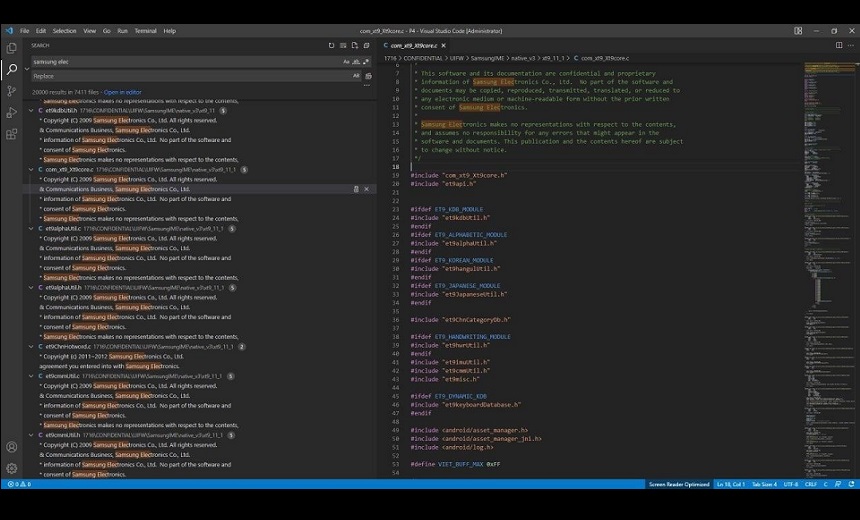Viewport: 860px width, 520px height.
Task: Open the File menu
Action: click(24, 31)
